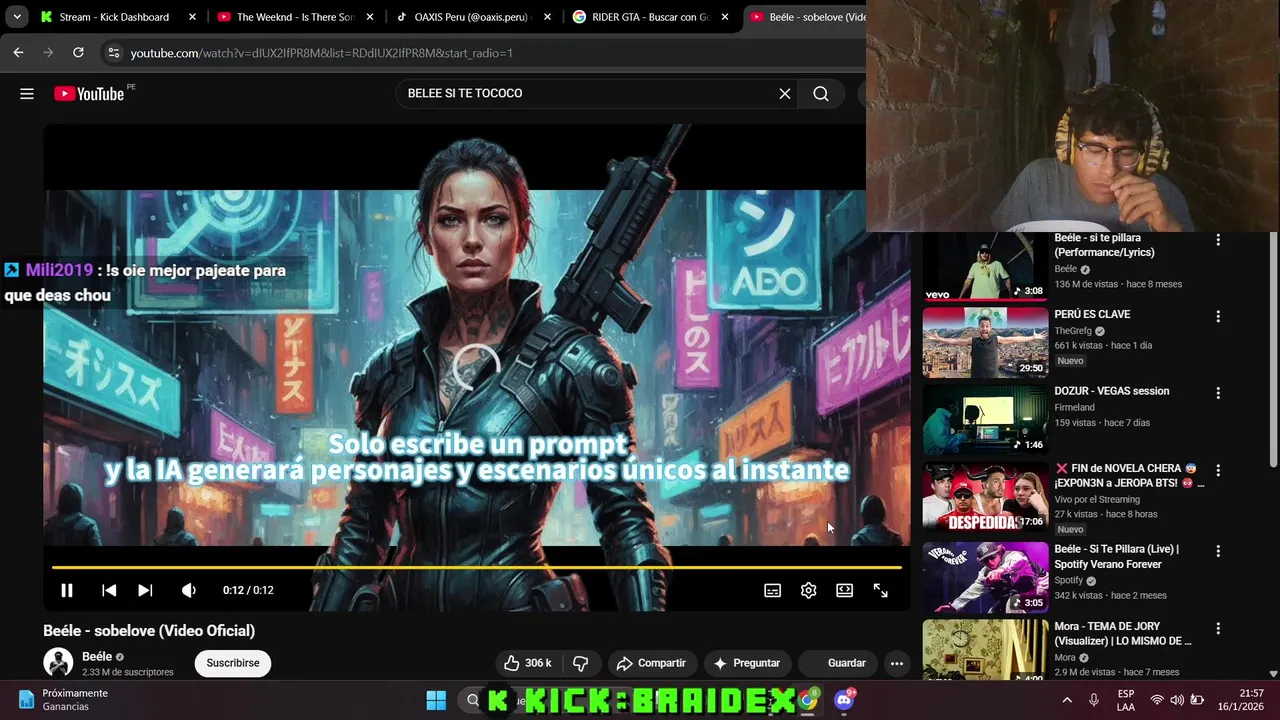Click the video progress bar

click(477, 567)
